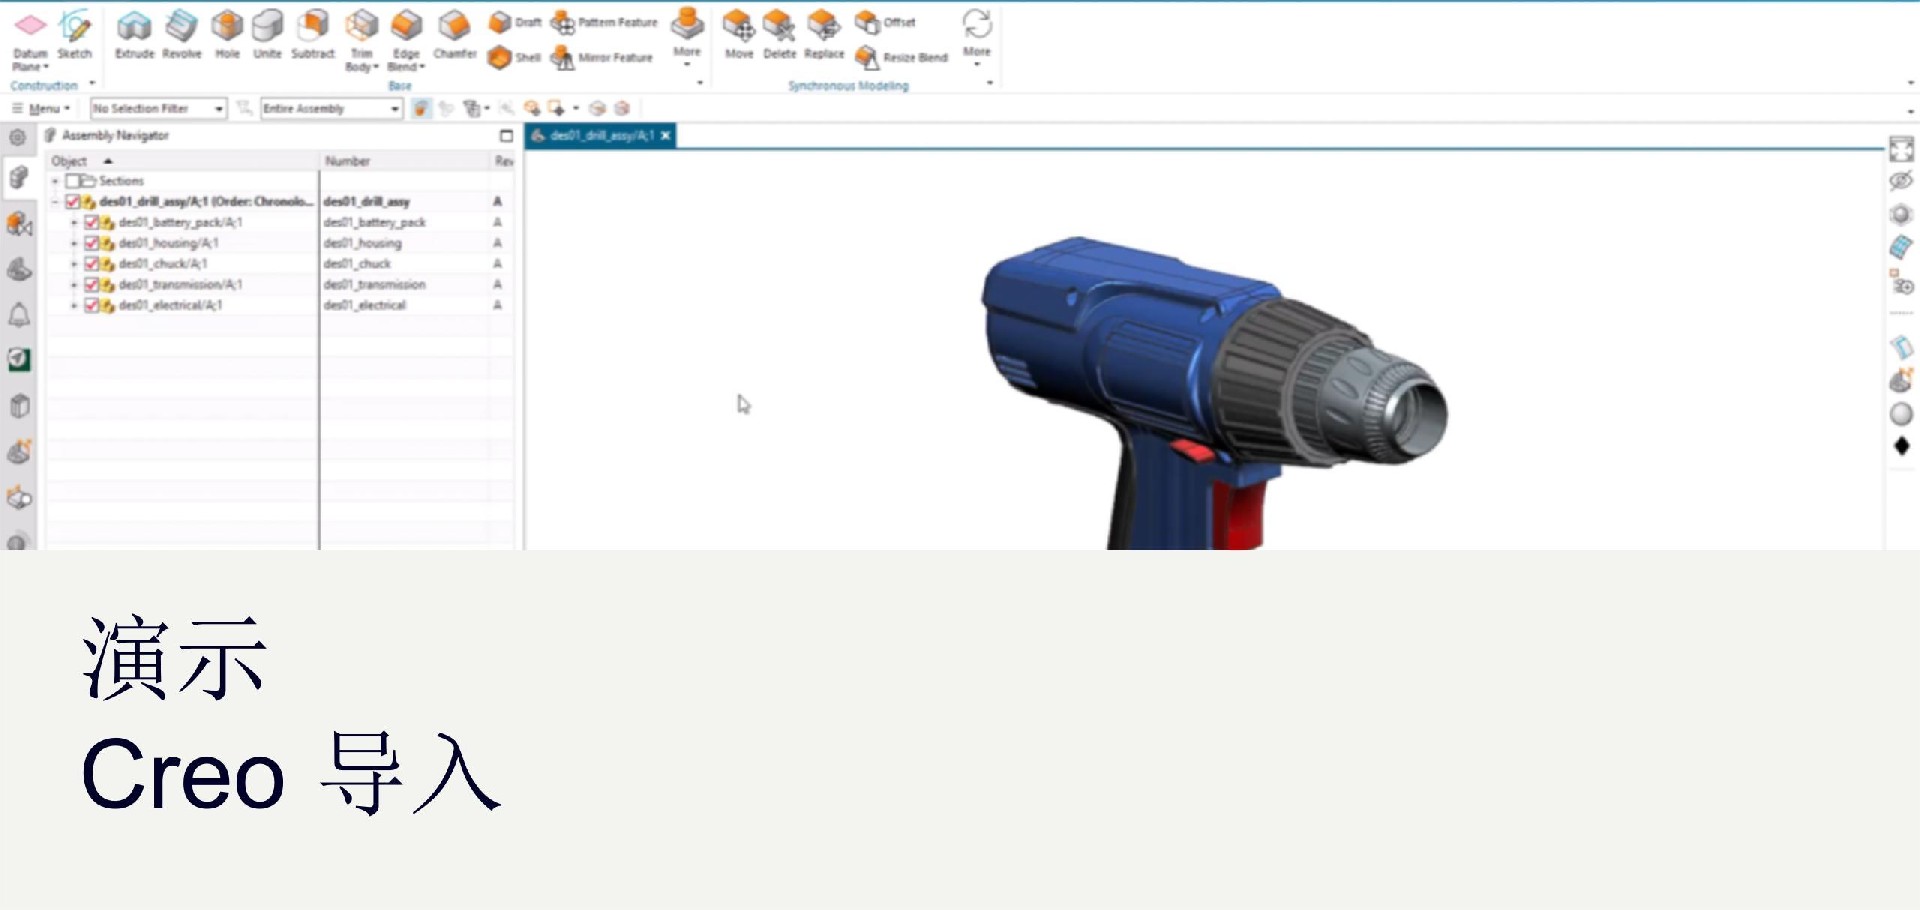The height and width of the screenshot is (910, 1920).
Task: Expand the des01_transmission tree node
Action: pyautogui.click(x=74, y=285)
